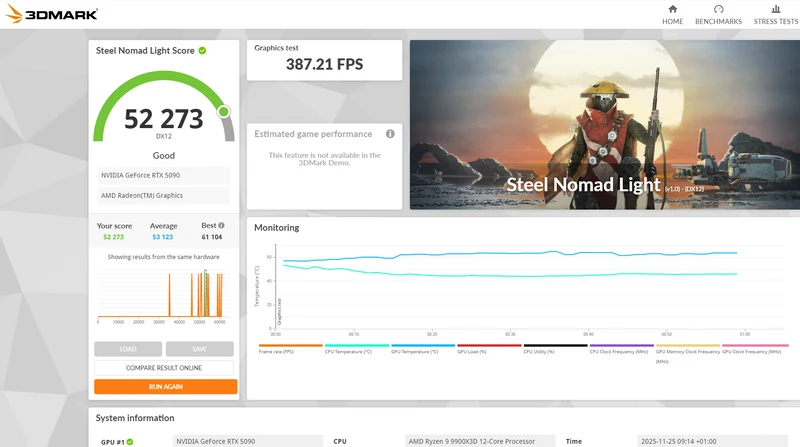Screen dimensions: 800x447
Task: Open the Benchmarks section
Action: tap(718, 15)
